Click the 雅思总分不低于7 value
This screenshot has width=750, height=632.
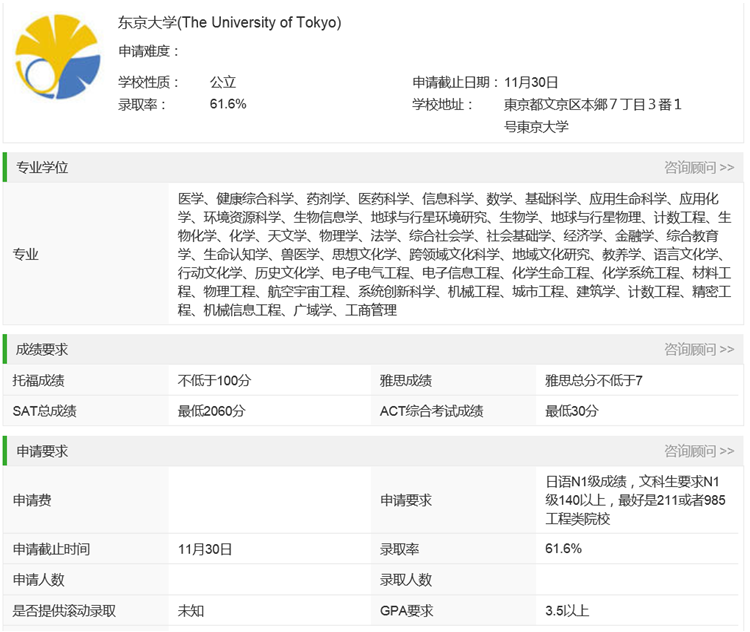tap(594, 380)
